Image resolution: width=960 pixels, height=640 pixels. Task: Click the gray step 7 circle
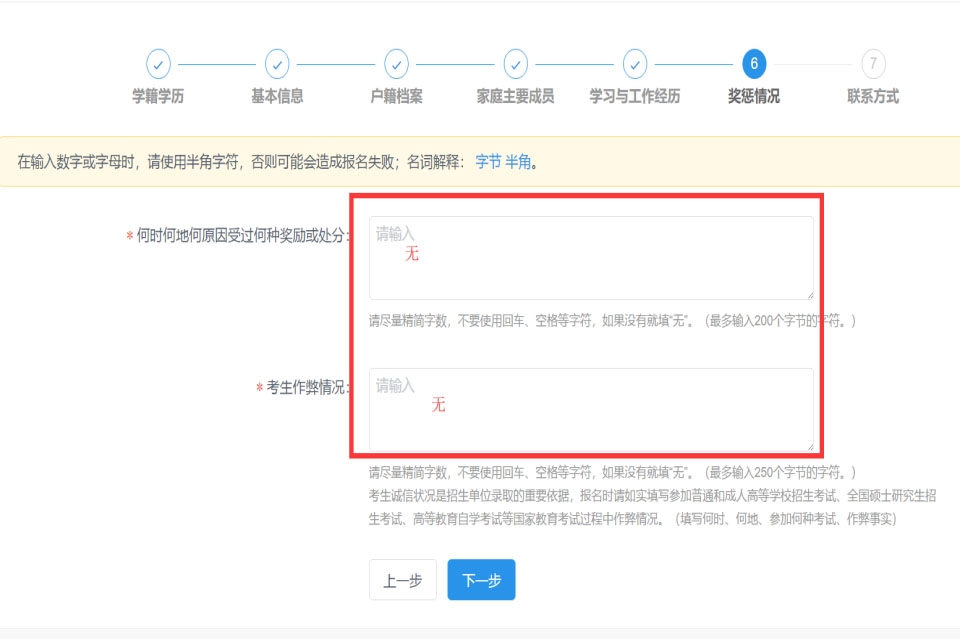click(873, 64)
